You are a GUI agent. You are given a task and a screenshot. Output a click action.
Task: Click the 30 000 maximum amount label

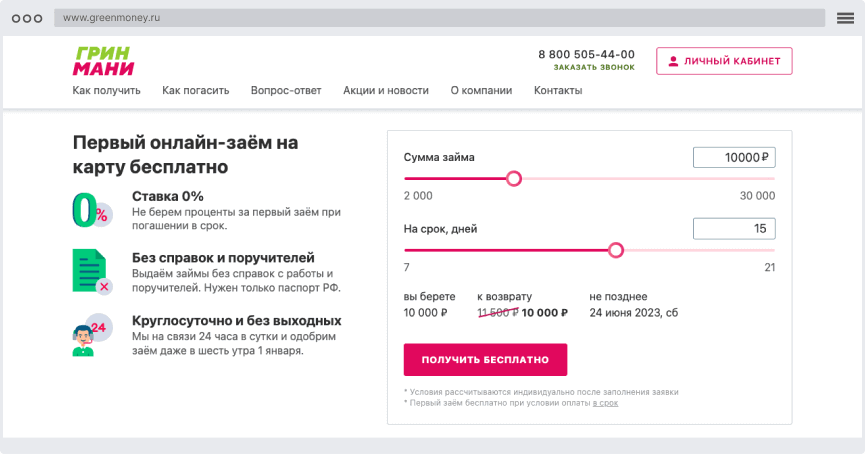point(757,196)
